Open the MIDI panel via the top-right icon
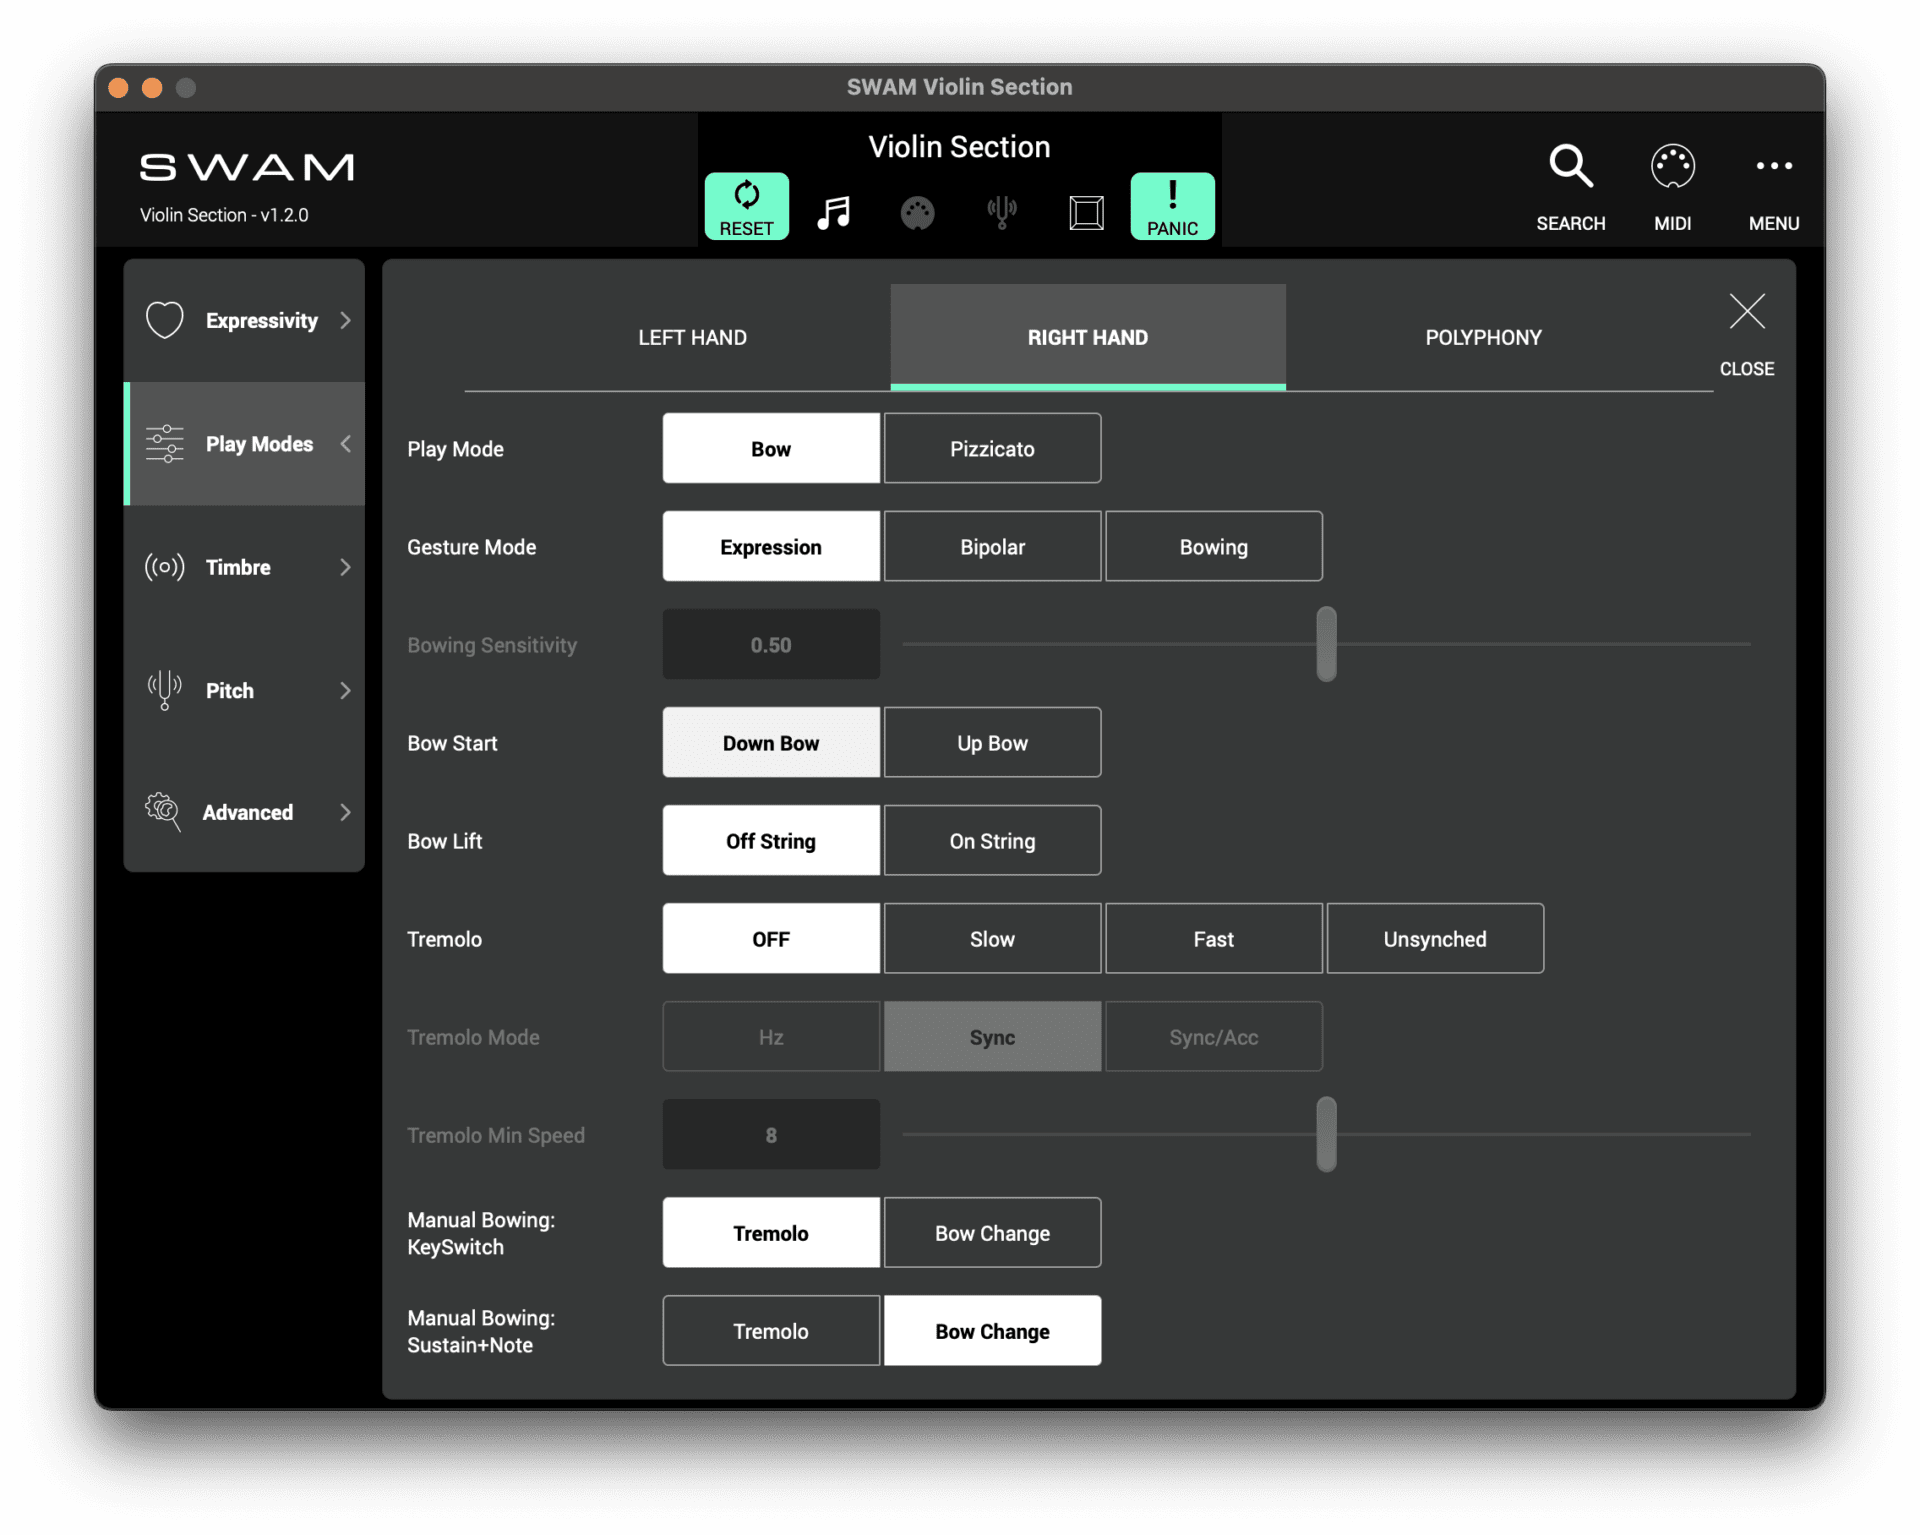The width and height of the screenshot is (1920, 1535). [x=1672, y=166]
